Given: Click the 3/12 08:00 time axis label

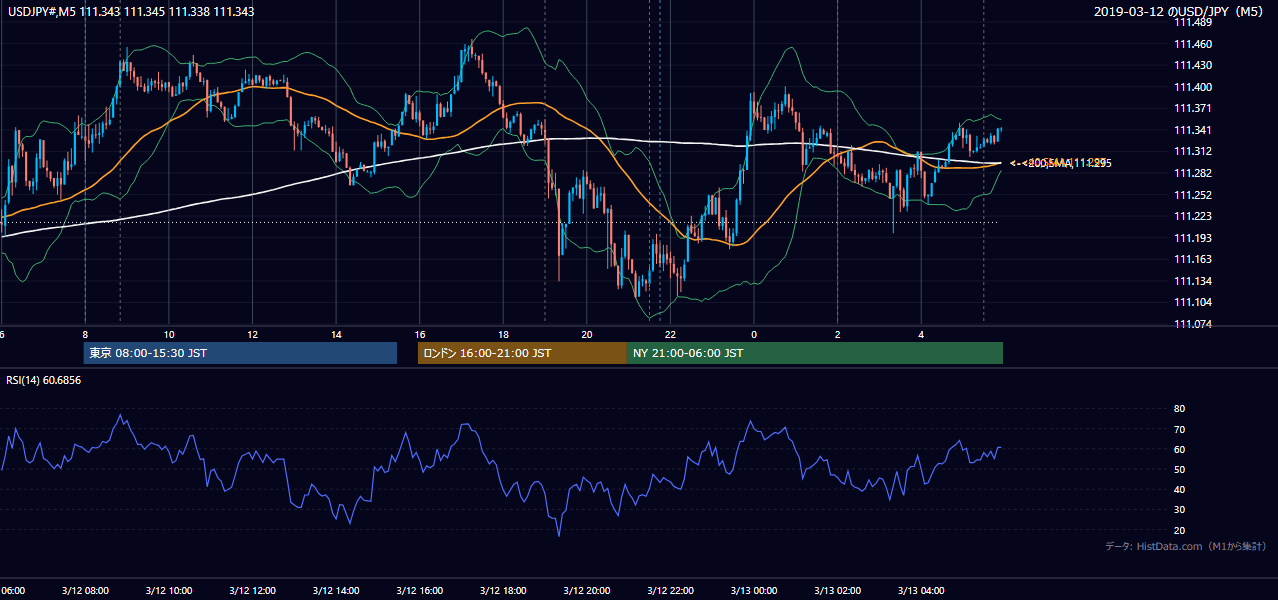Looking at the screenshot, I should pos(84,591).
